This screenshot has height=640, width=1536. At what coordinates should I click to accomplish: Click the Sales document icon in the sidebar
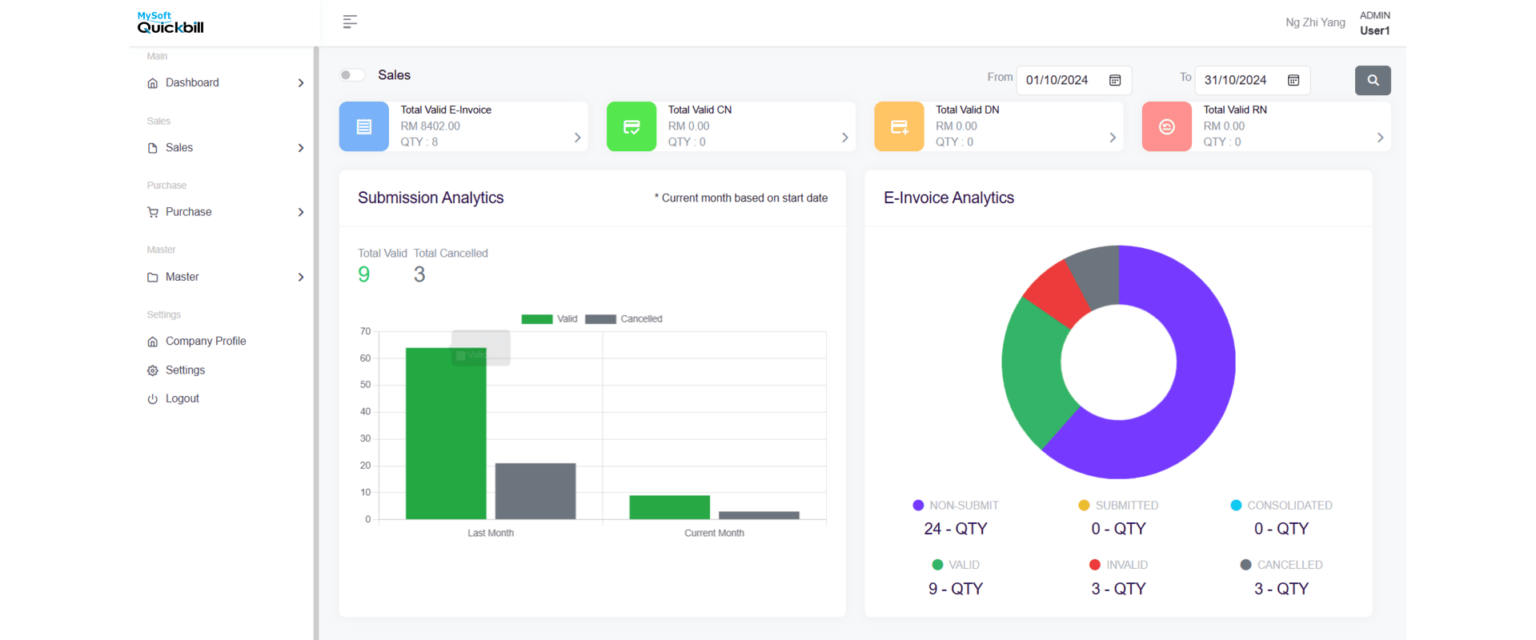pos(153,148)
